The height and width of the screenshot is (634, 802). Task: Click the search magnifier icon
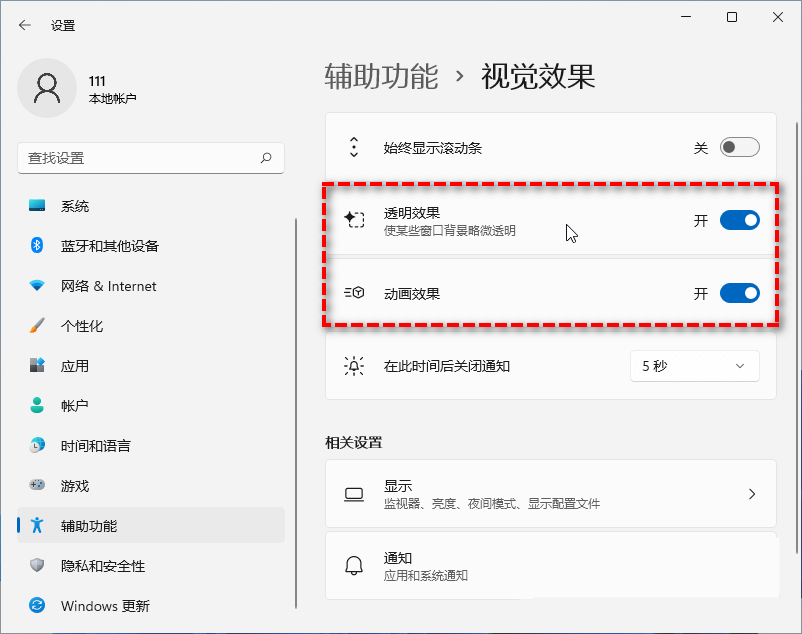tap(266, 158)
